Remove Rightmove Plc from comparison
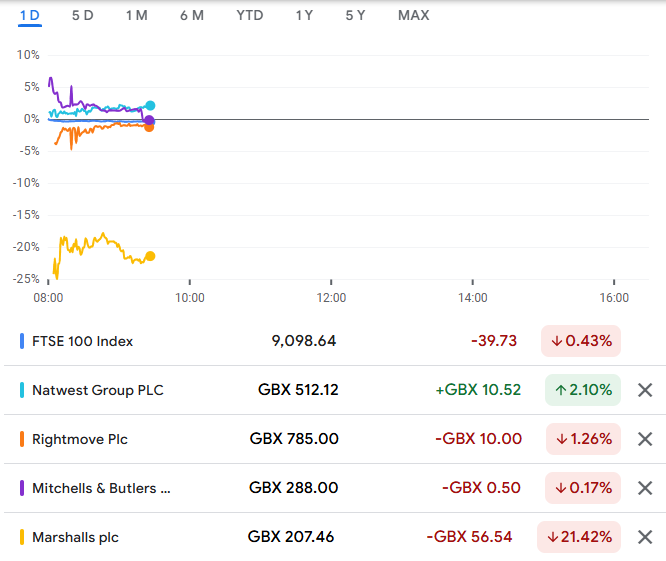 point(645,439)
